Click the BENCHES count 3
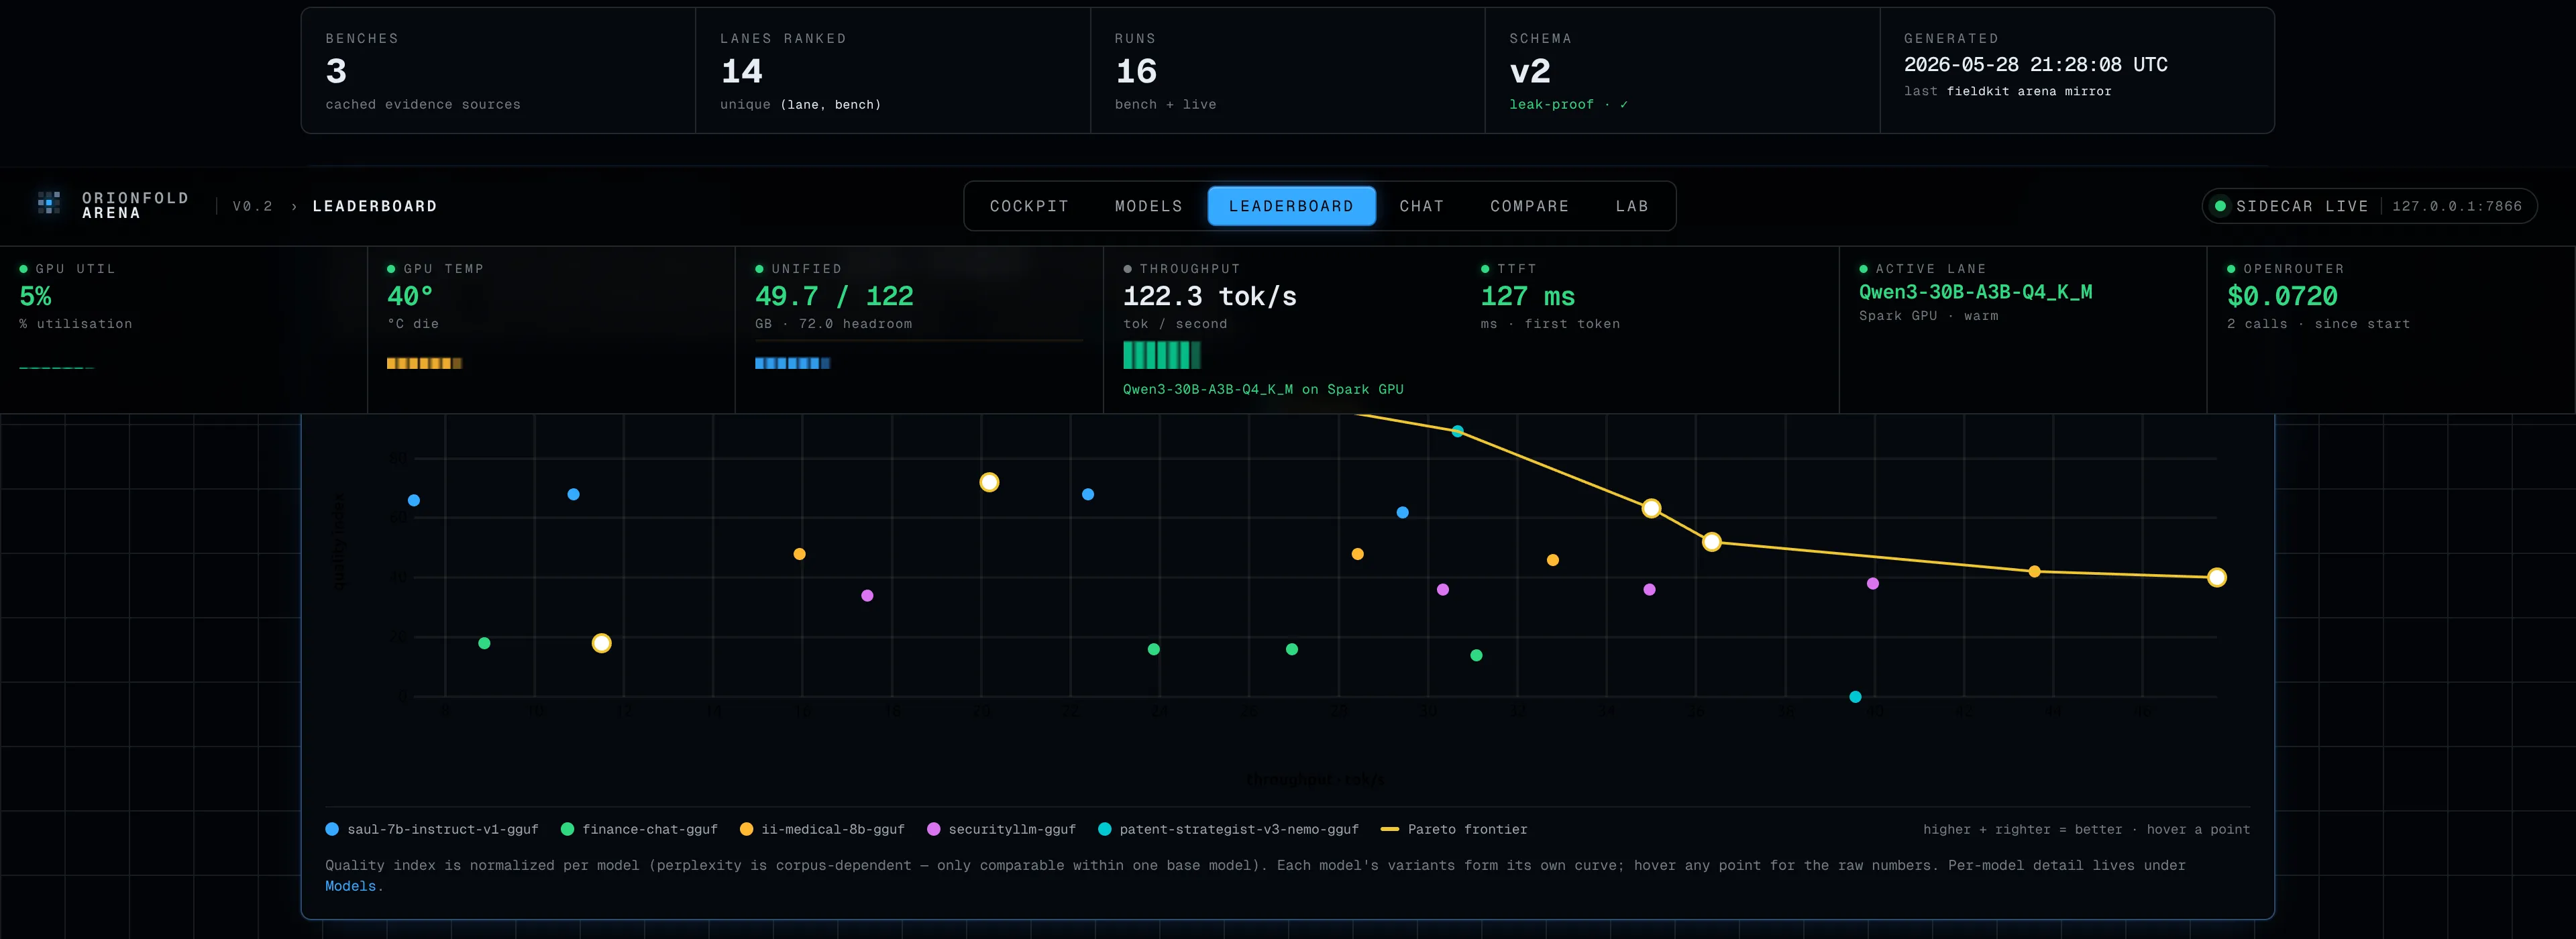Image resolution: width=2576 pixels, height=939 pixels. [336, 71]
